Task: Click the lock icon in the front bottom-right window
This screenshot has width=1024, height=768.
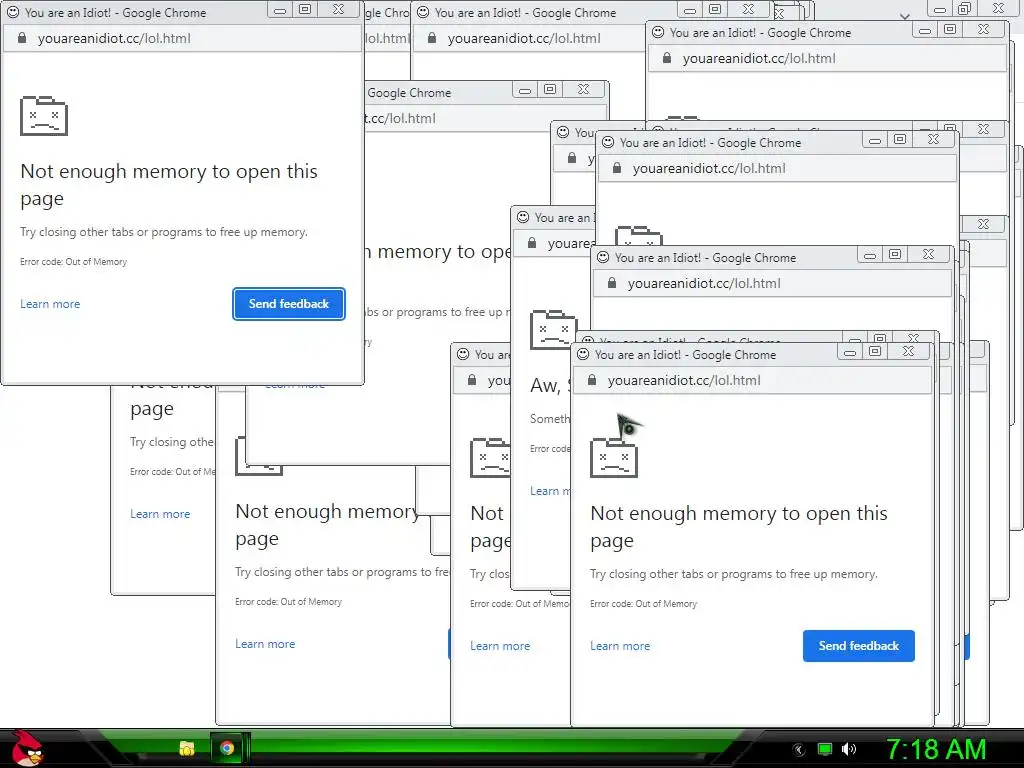Action: pos(592,380)
